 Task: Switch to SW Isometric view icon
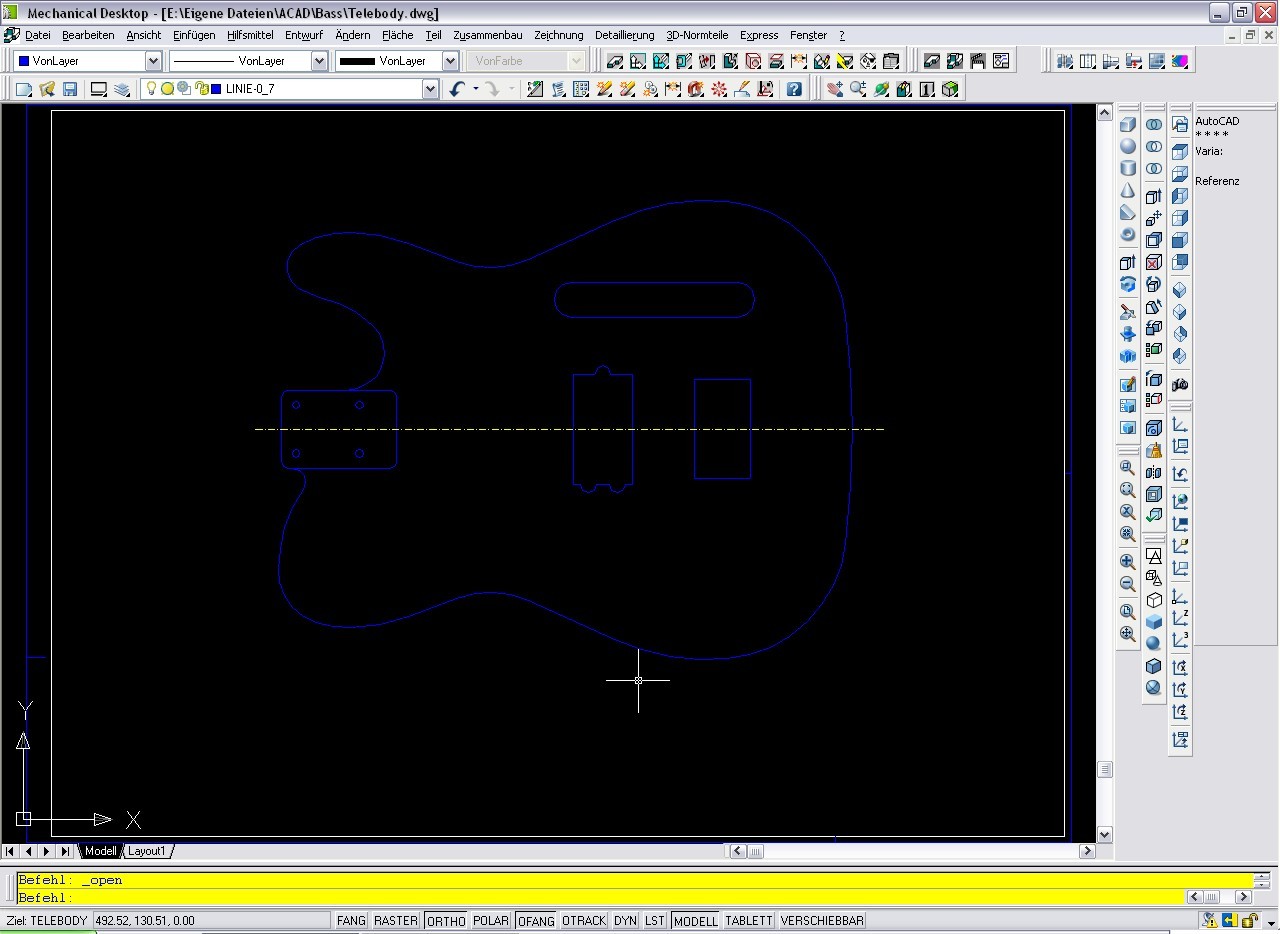1180,290
